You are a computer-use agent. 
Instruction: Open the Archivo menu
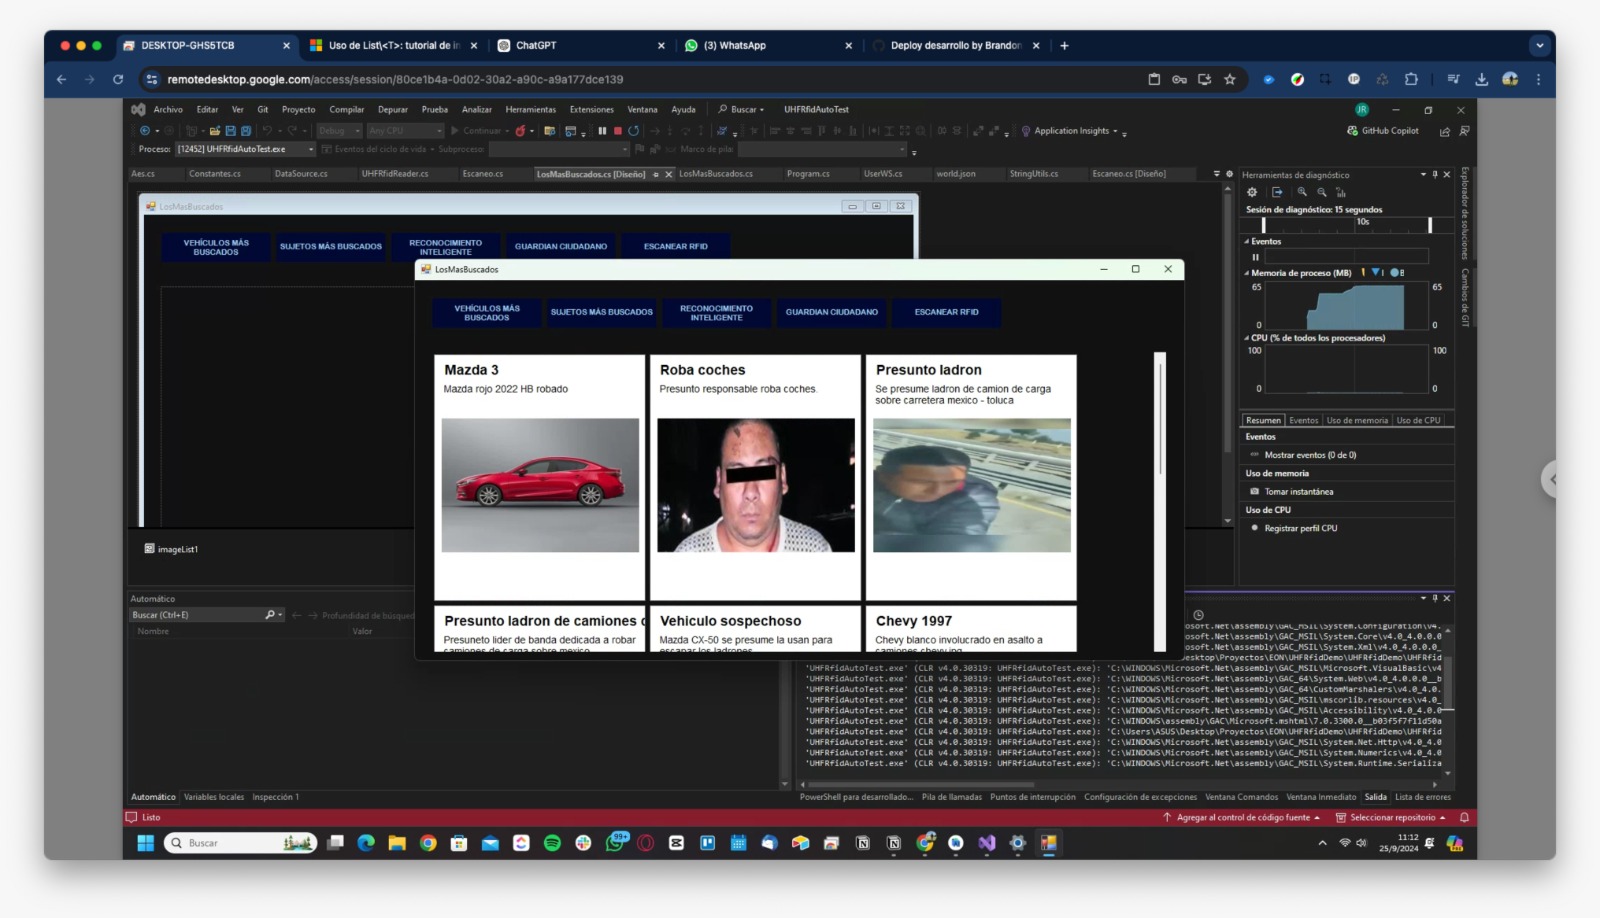click(x=168, y=110)
